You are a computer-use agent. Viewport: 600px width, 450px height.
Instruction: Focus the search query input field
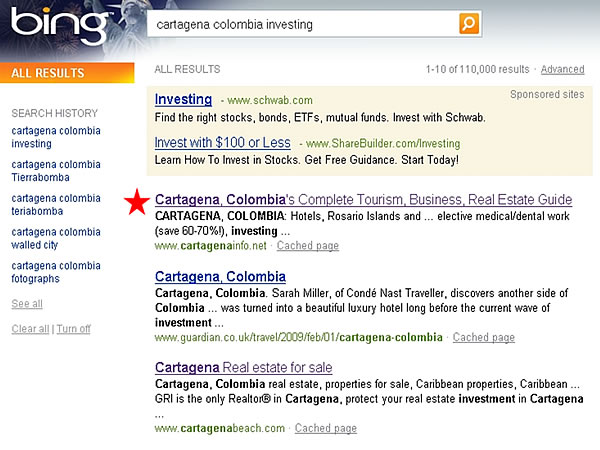point(300,23)
